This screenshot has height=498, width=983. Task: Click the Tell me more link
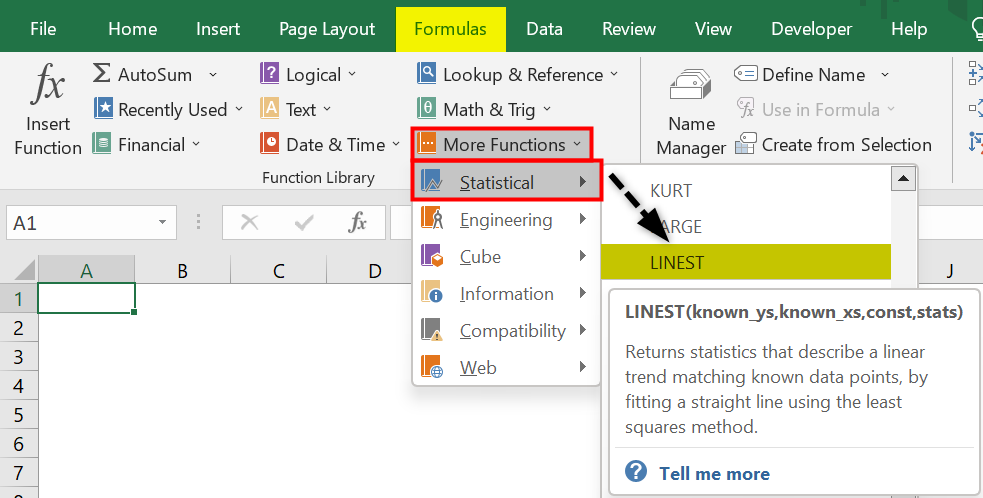(x=714, y=474)
